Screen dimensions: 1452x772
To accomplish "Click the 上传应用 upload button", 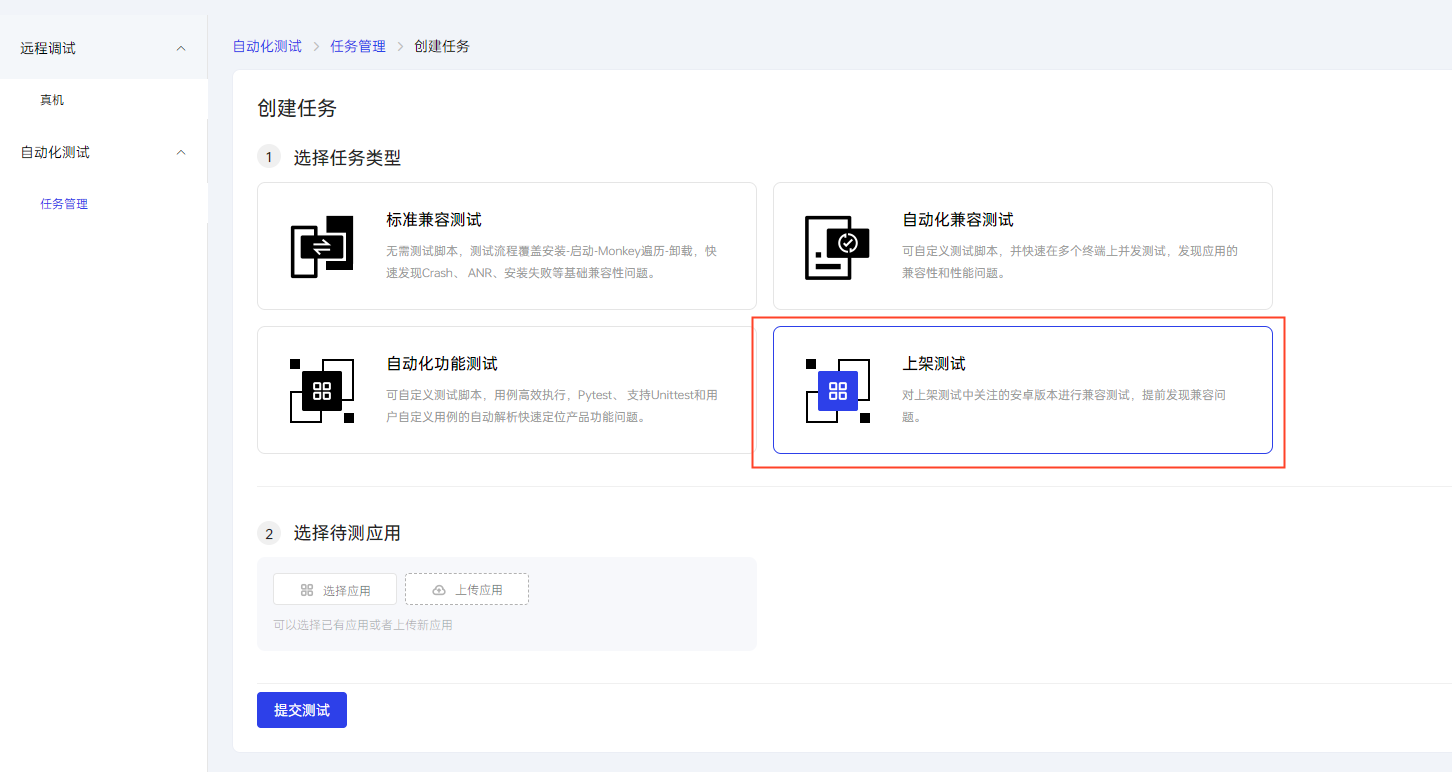I will 467,589.
